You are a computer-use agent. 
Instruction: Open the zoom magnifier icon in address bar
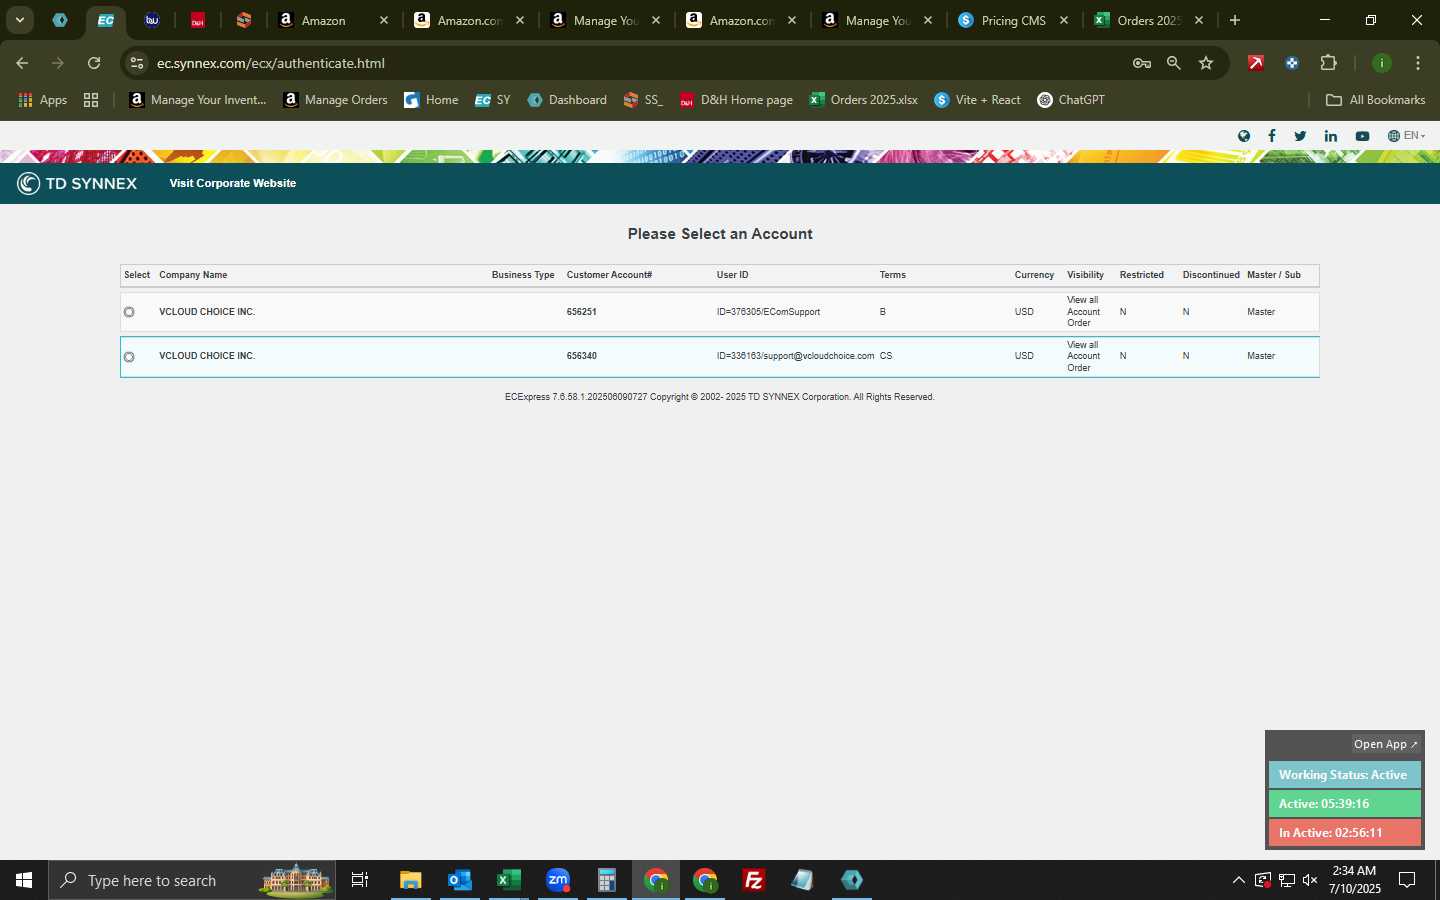coord(1174,63)
